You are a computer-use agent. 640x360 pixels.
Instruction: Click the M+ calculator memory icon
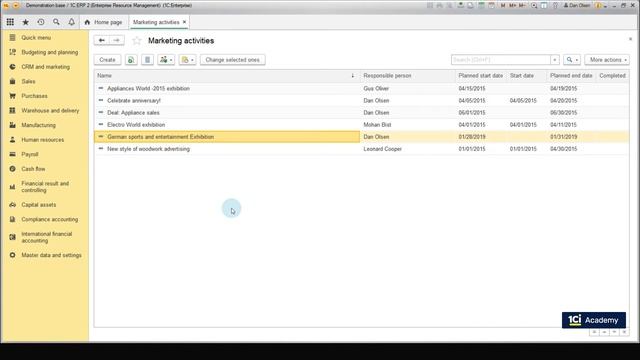point(513,5)
